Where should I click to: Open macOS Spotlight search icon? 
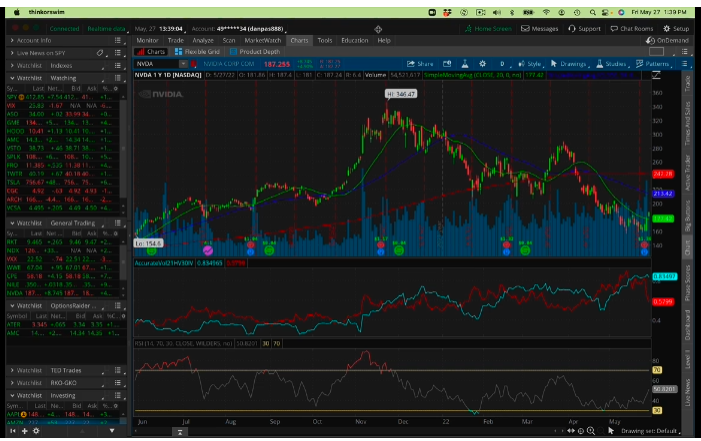pos(592,13)
